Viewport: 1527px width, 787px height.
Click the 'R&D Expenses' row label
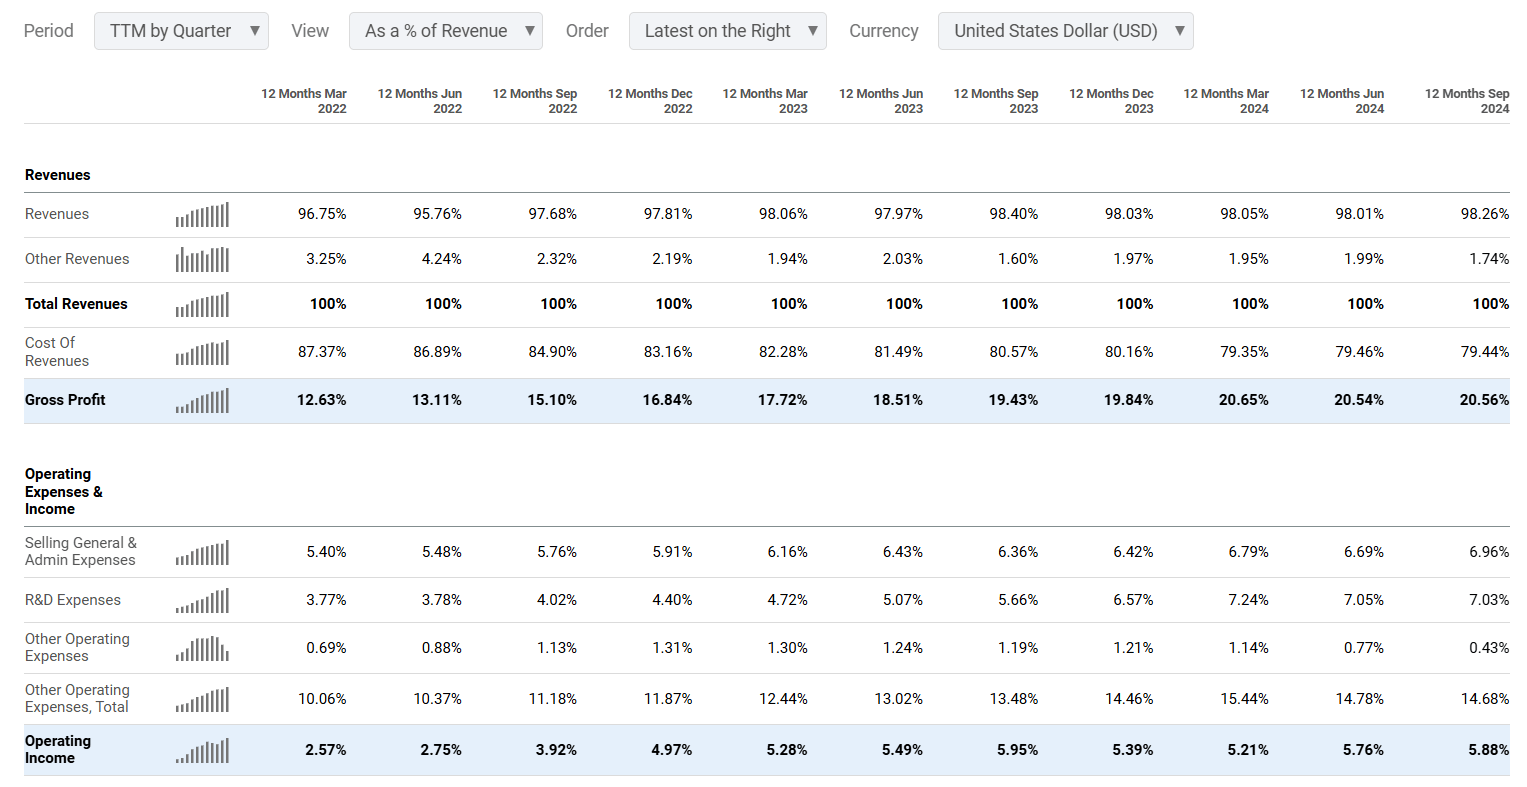click(73, 600)
